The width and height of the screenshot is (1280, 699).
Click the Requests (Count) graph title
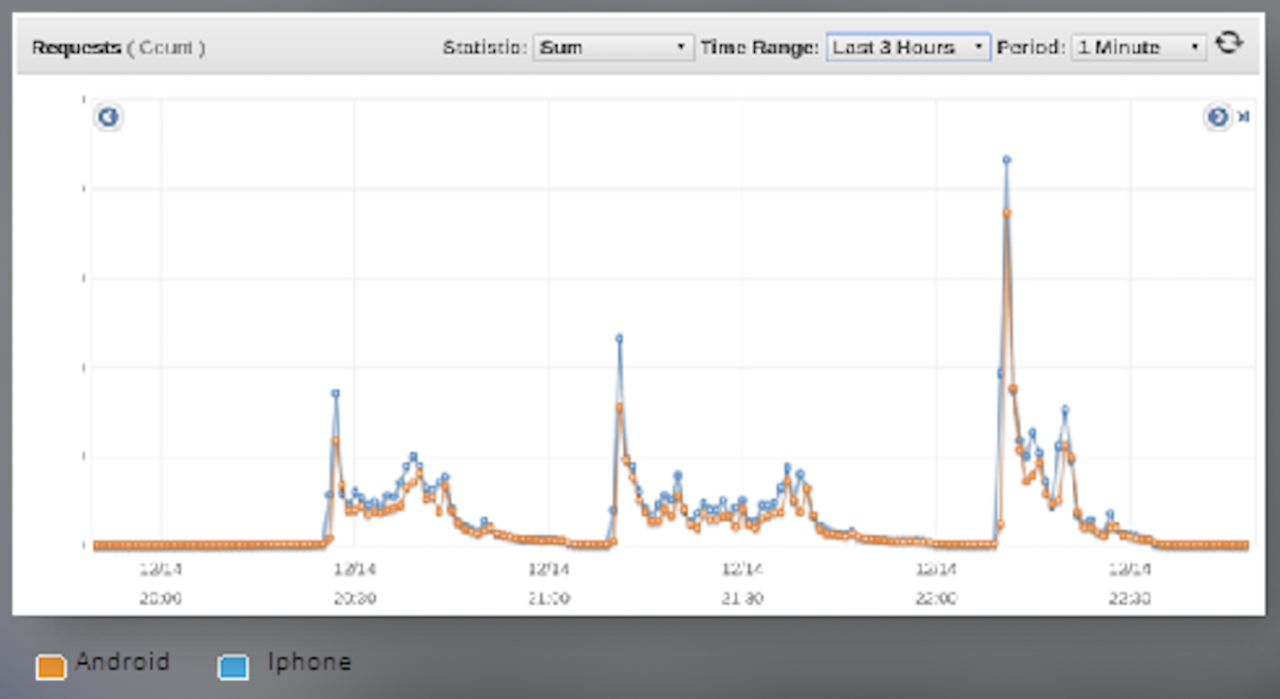(118, 47)
